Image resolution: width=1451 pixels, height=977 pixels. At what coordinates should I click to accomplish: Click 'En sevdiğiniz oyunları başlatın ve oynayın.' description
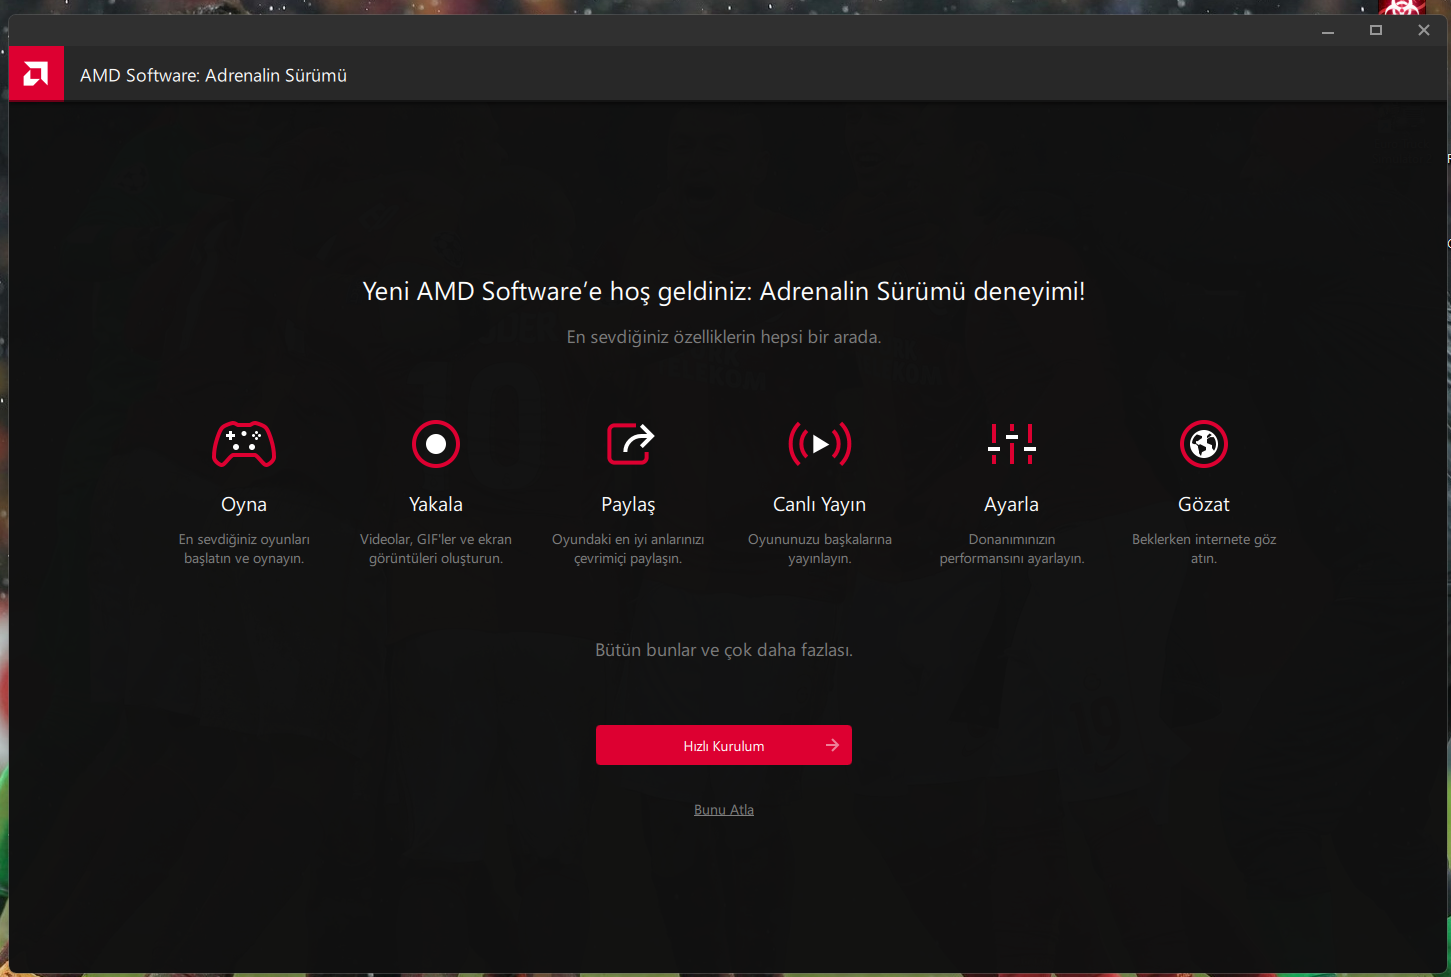244,549
